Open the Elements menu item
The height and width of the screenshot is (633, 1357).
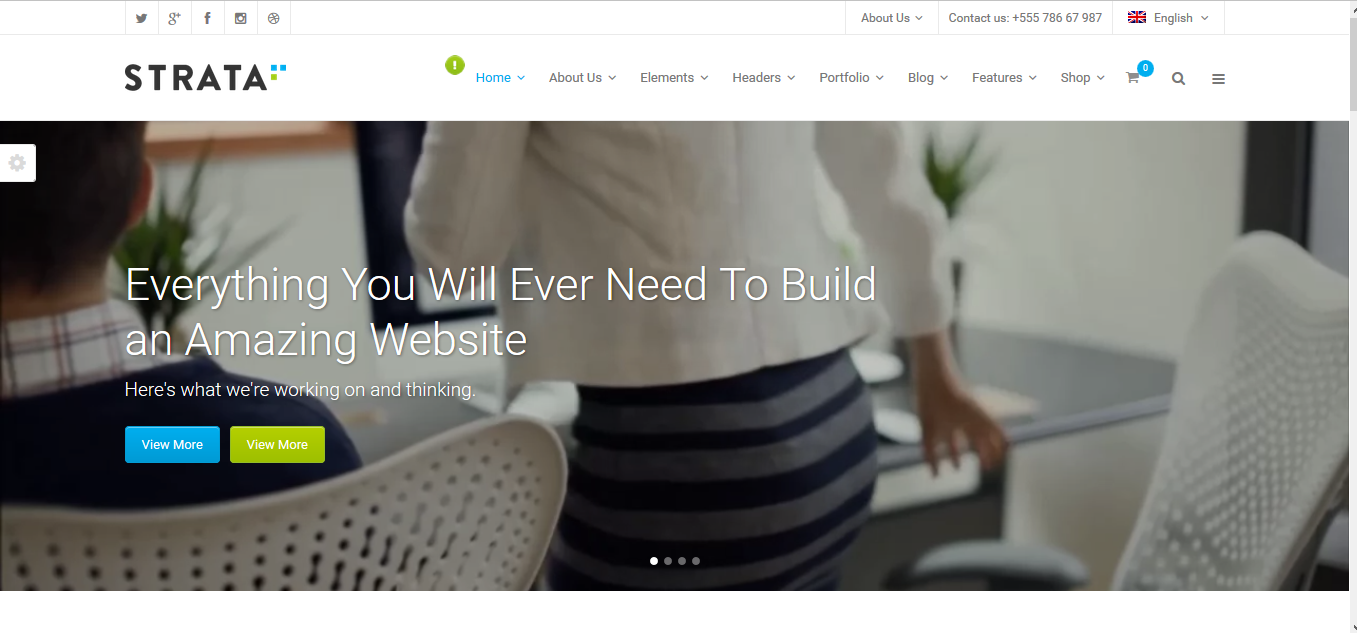point(674,77)
